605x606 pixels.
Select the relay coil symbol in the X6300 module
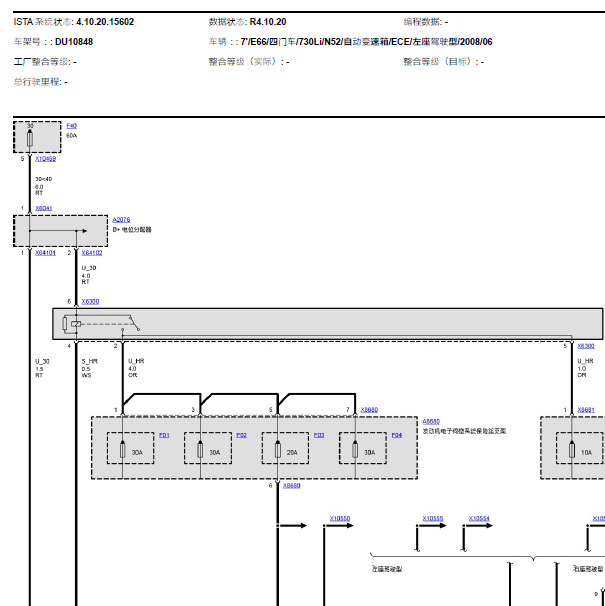(76, 324)
